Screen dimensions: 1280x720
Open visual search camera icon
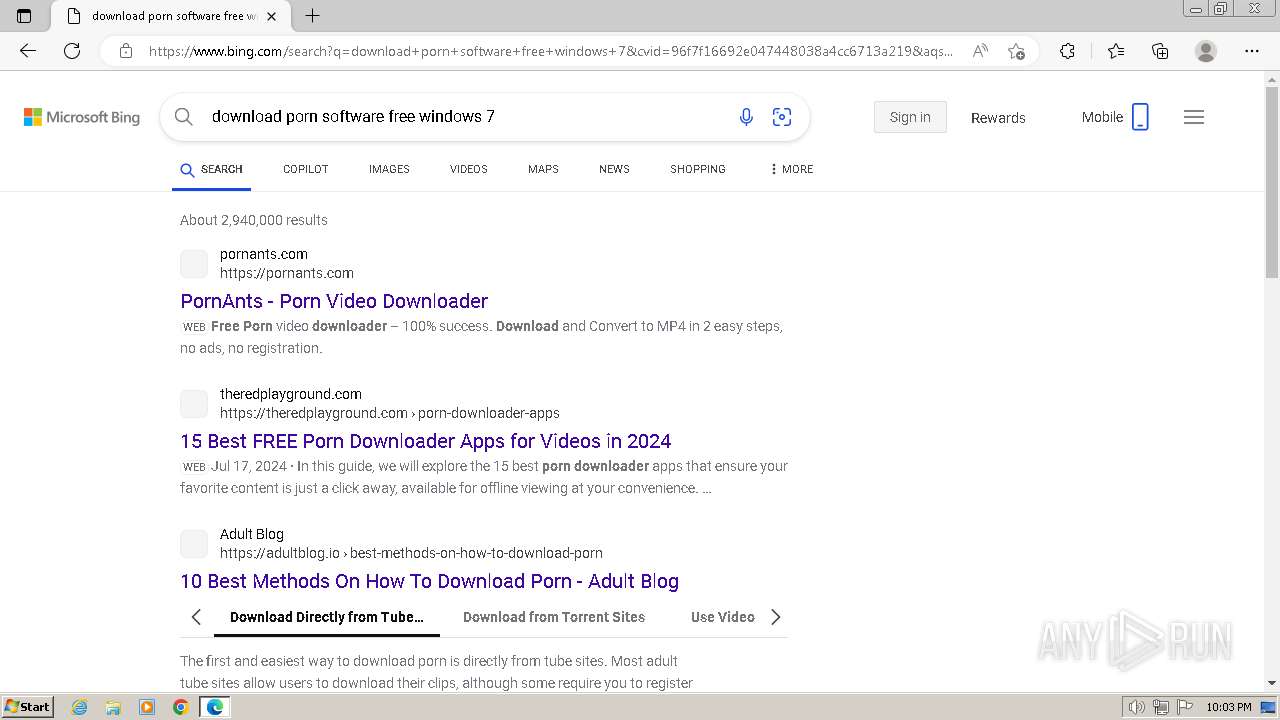click(x=782, y=117)
